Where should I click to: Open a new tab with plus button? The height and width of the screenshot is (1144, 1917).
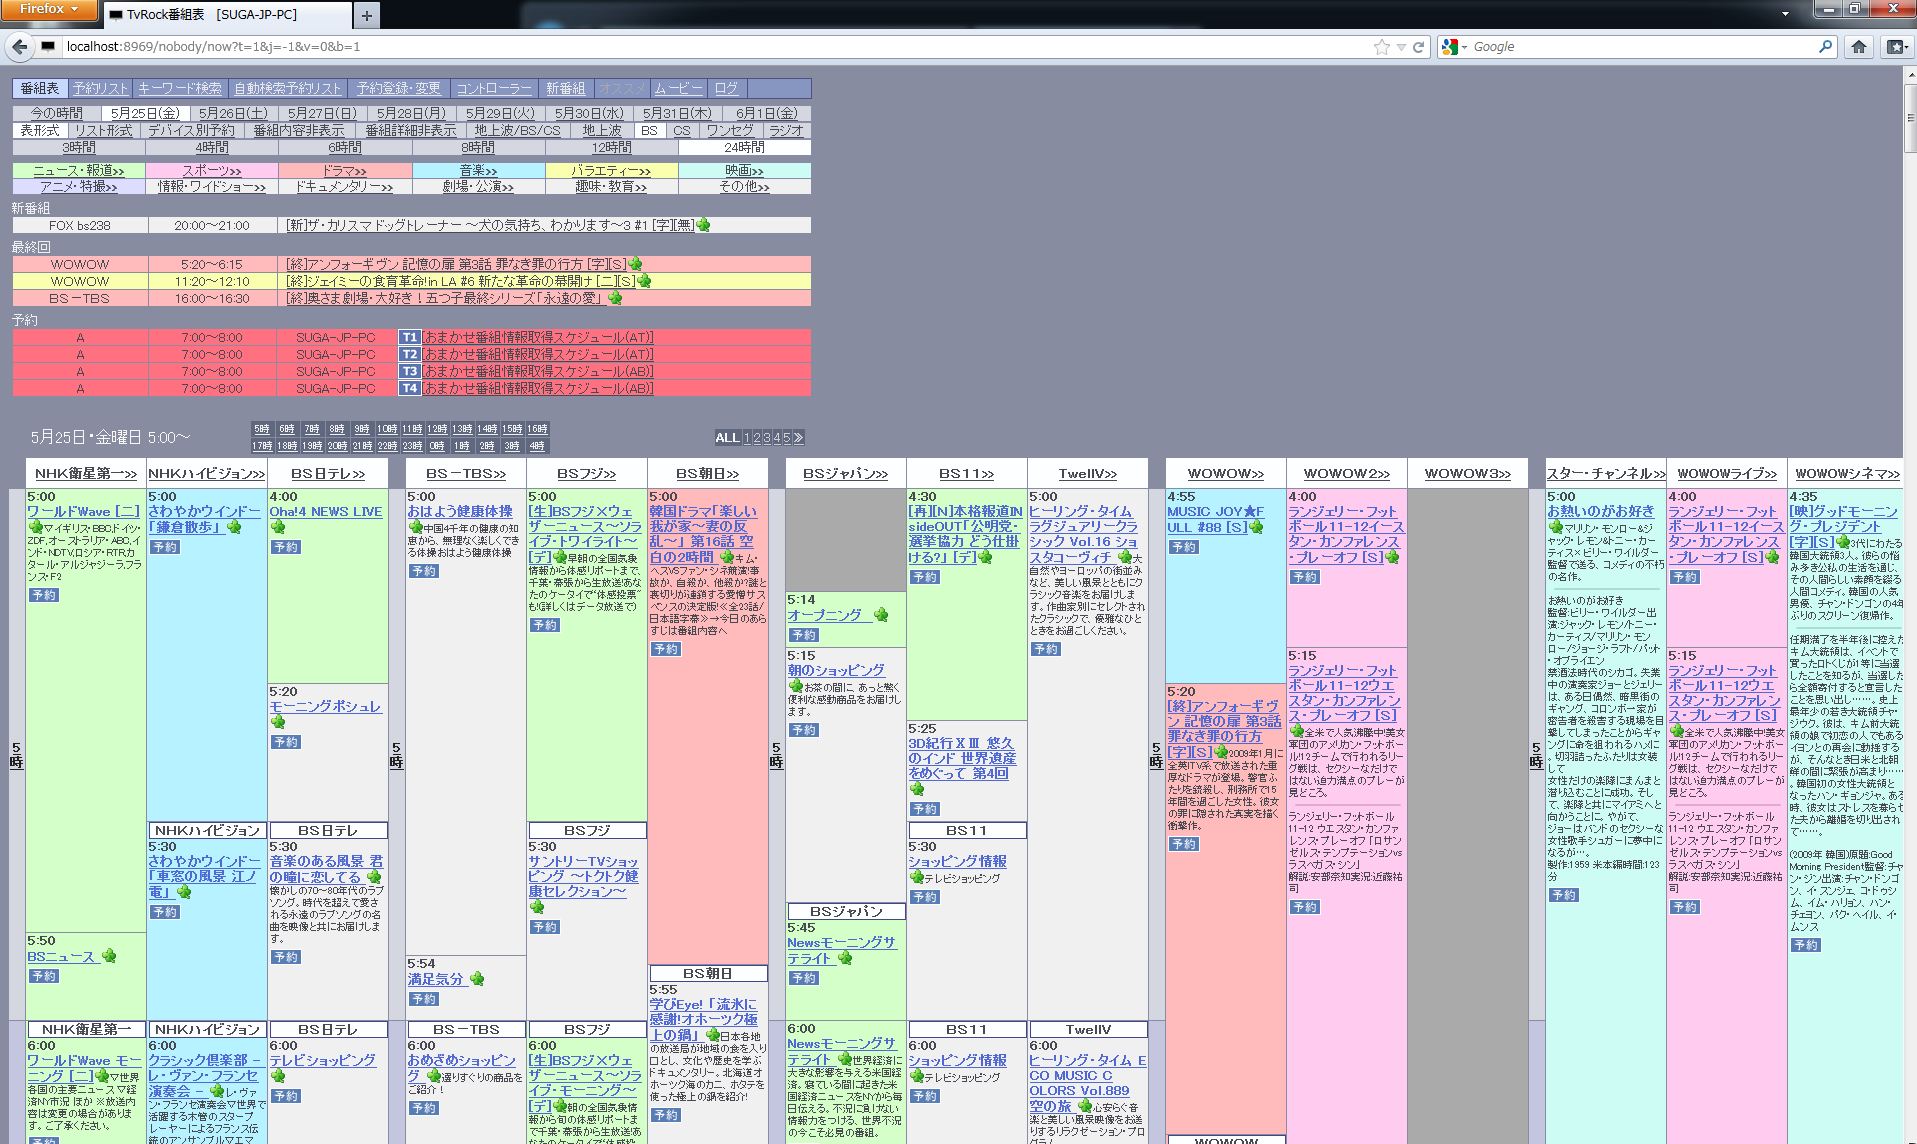(367, 15)
